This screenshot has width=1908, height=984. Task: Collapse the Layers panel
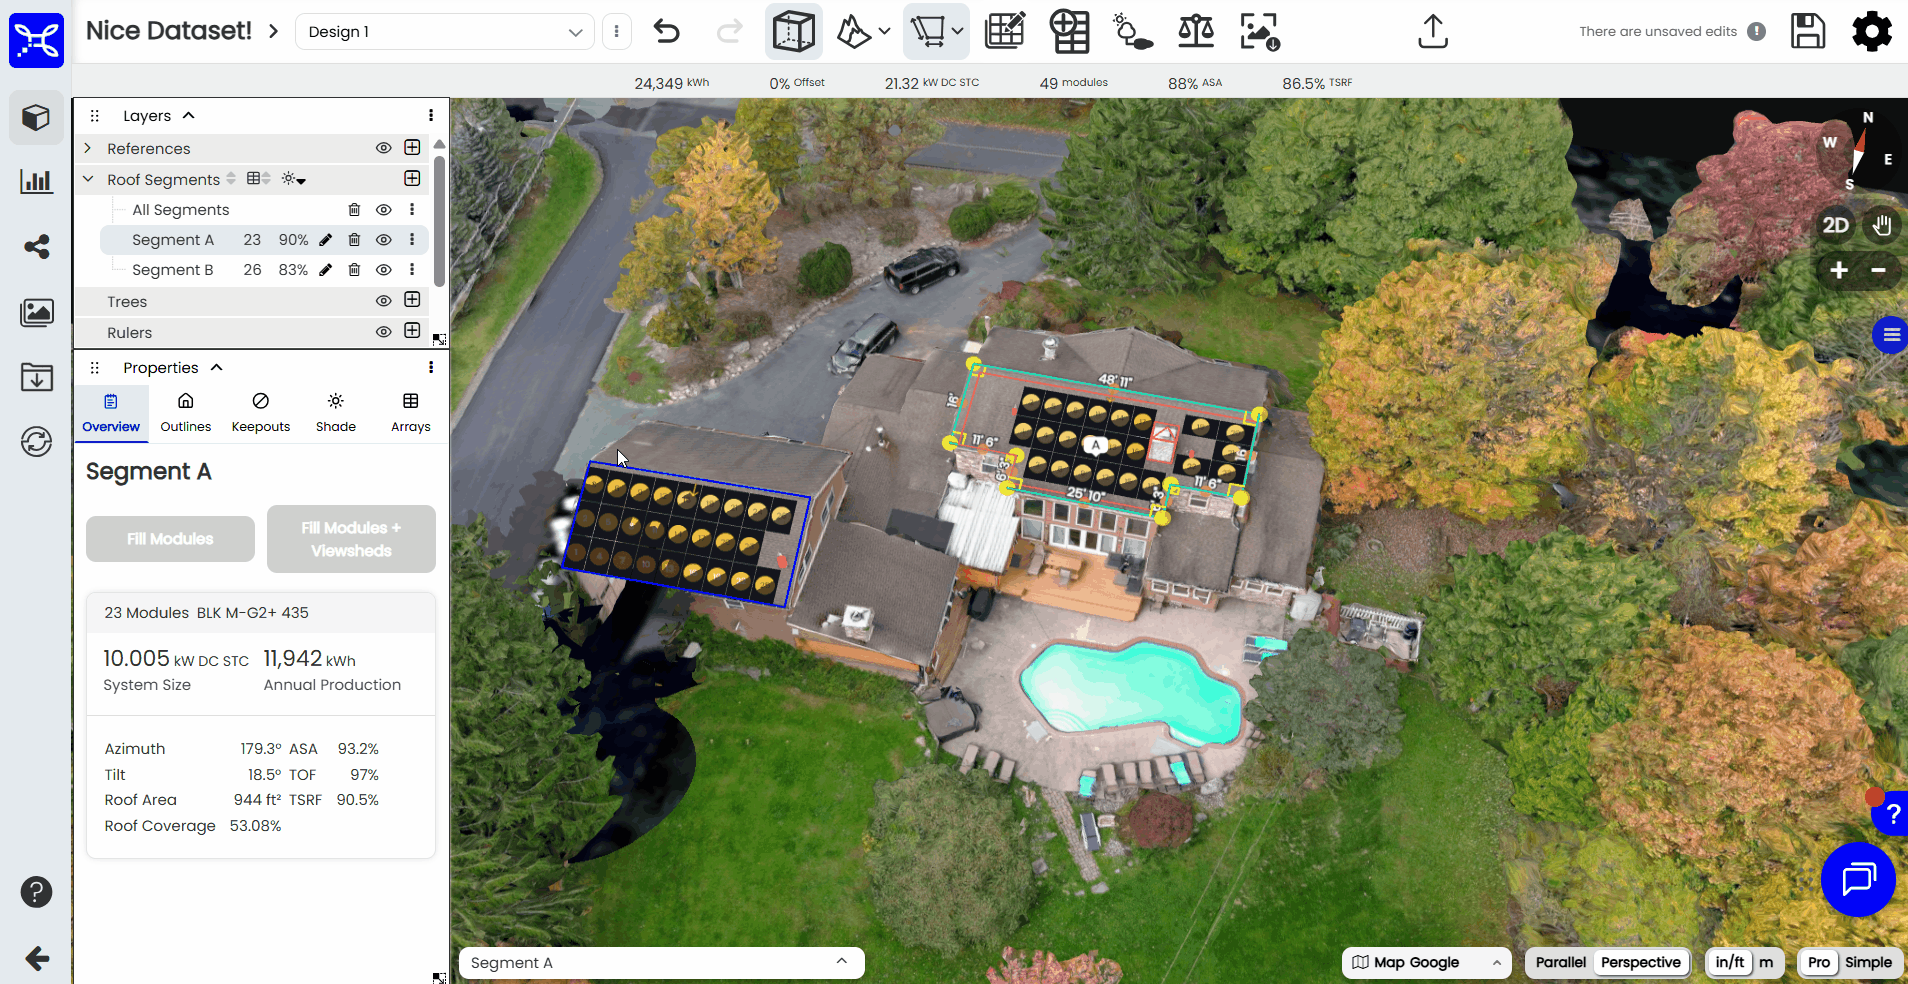tap(188, 115)
